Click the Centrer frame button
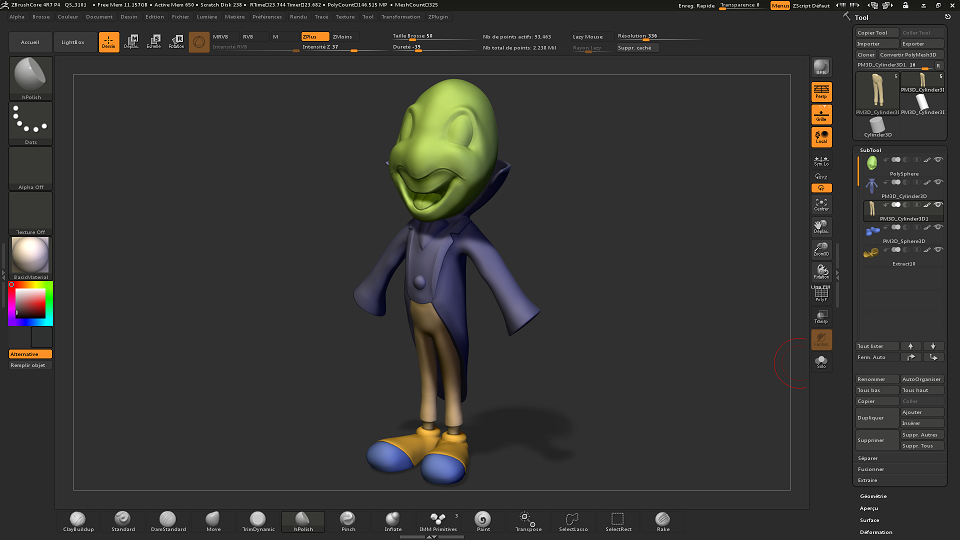Image resolution: width=960 pixels, height=540 pixels. point(821,204)
